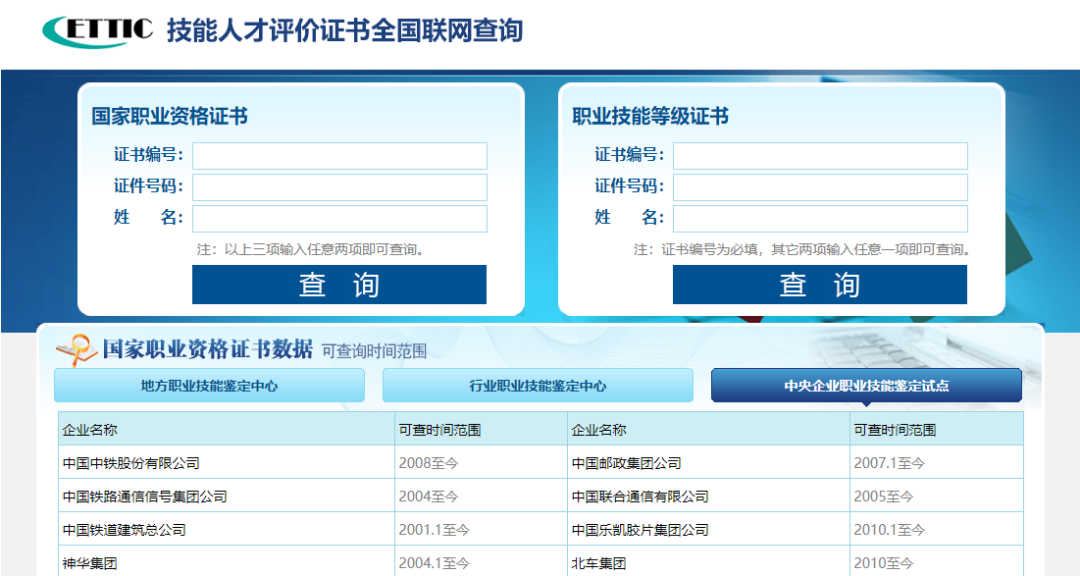Screen dimensions: 1080x576
Task: Click 证件号码 field under 国家职业资格证书
Action: point(340,187)
